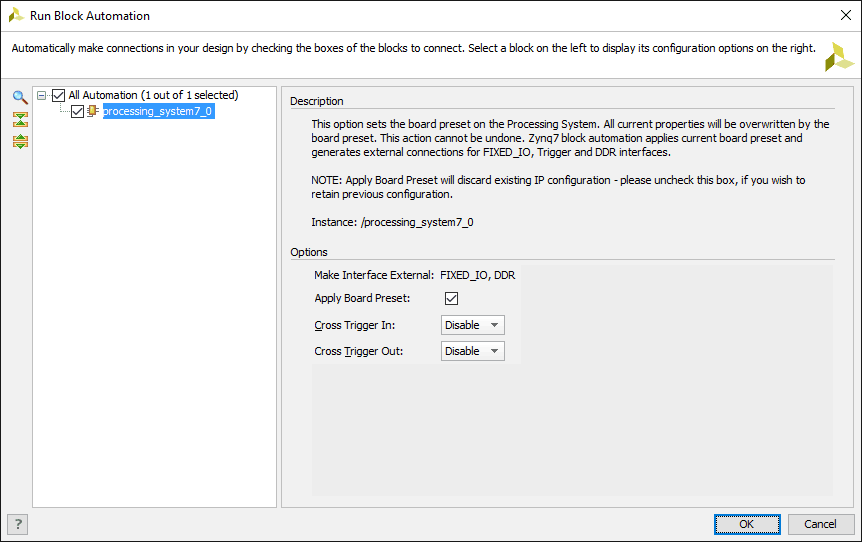Uncheck the All Automation checkbox
The width and height of the screenshot is (862, 542).
(58, 95)
